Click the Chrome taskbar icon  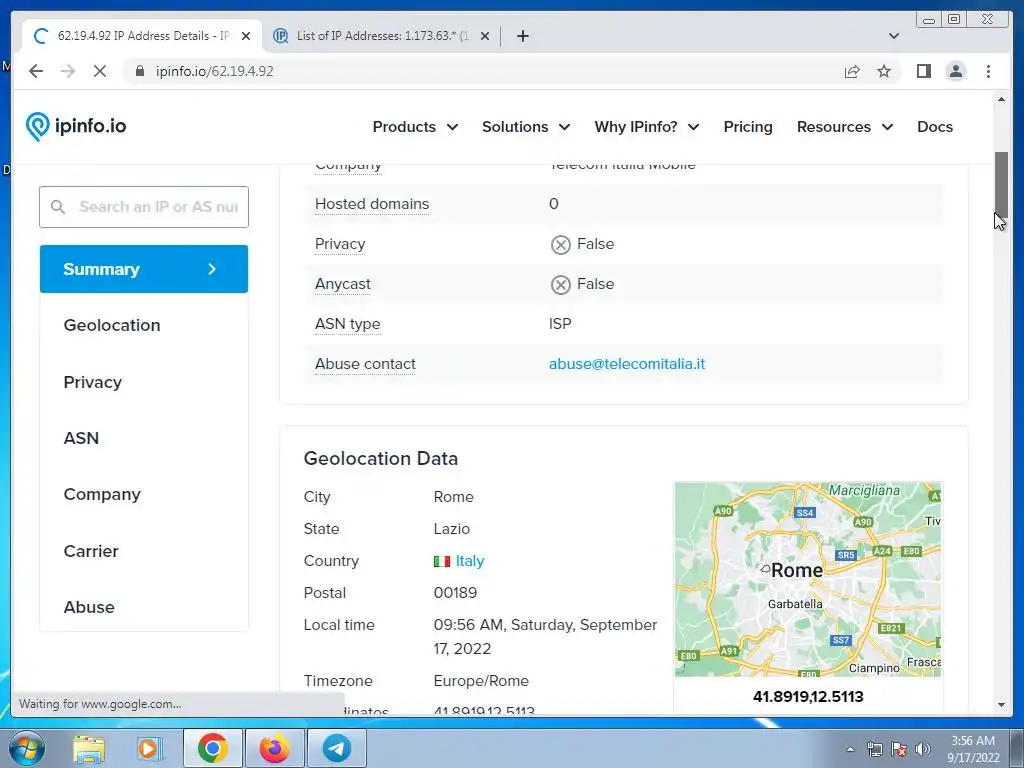(213, 748)
